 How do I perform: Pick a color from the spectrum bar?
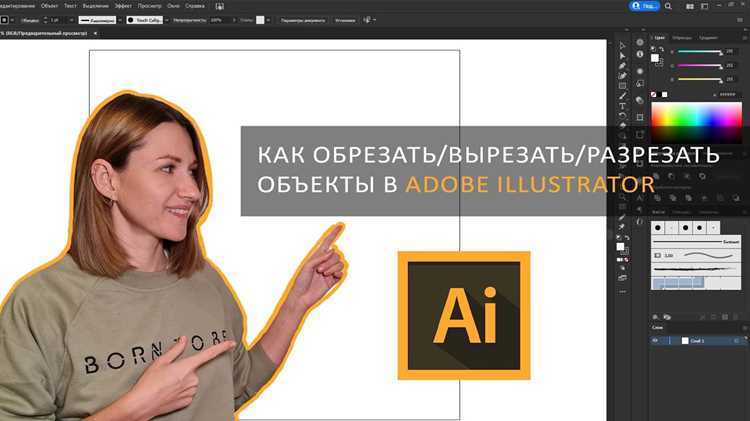696,122
